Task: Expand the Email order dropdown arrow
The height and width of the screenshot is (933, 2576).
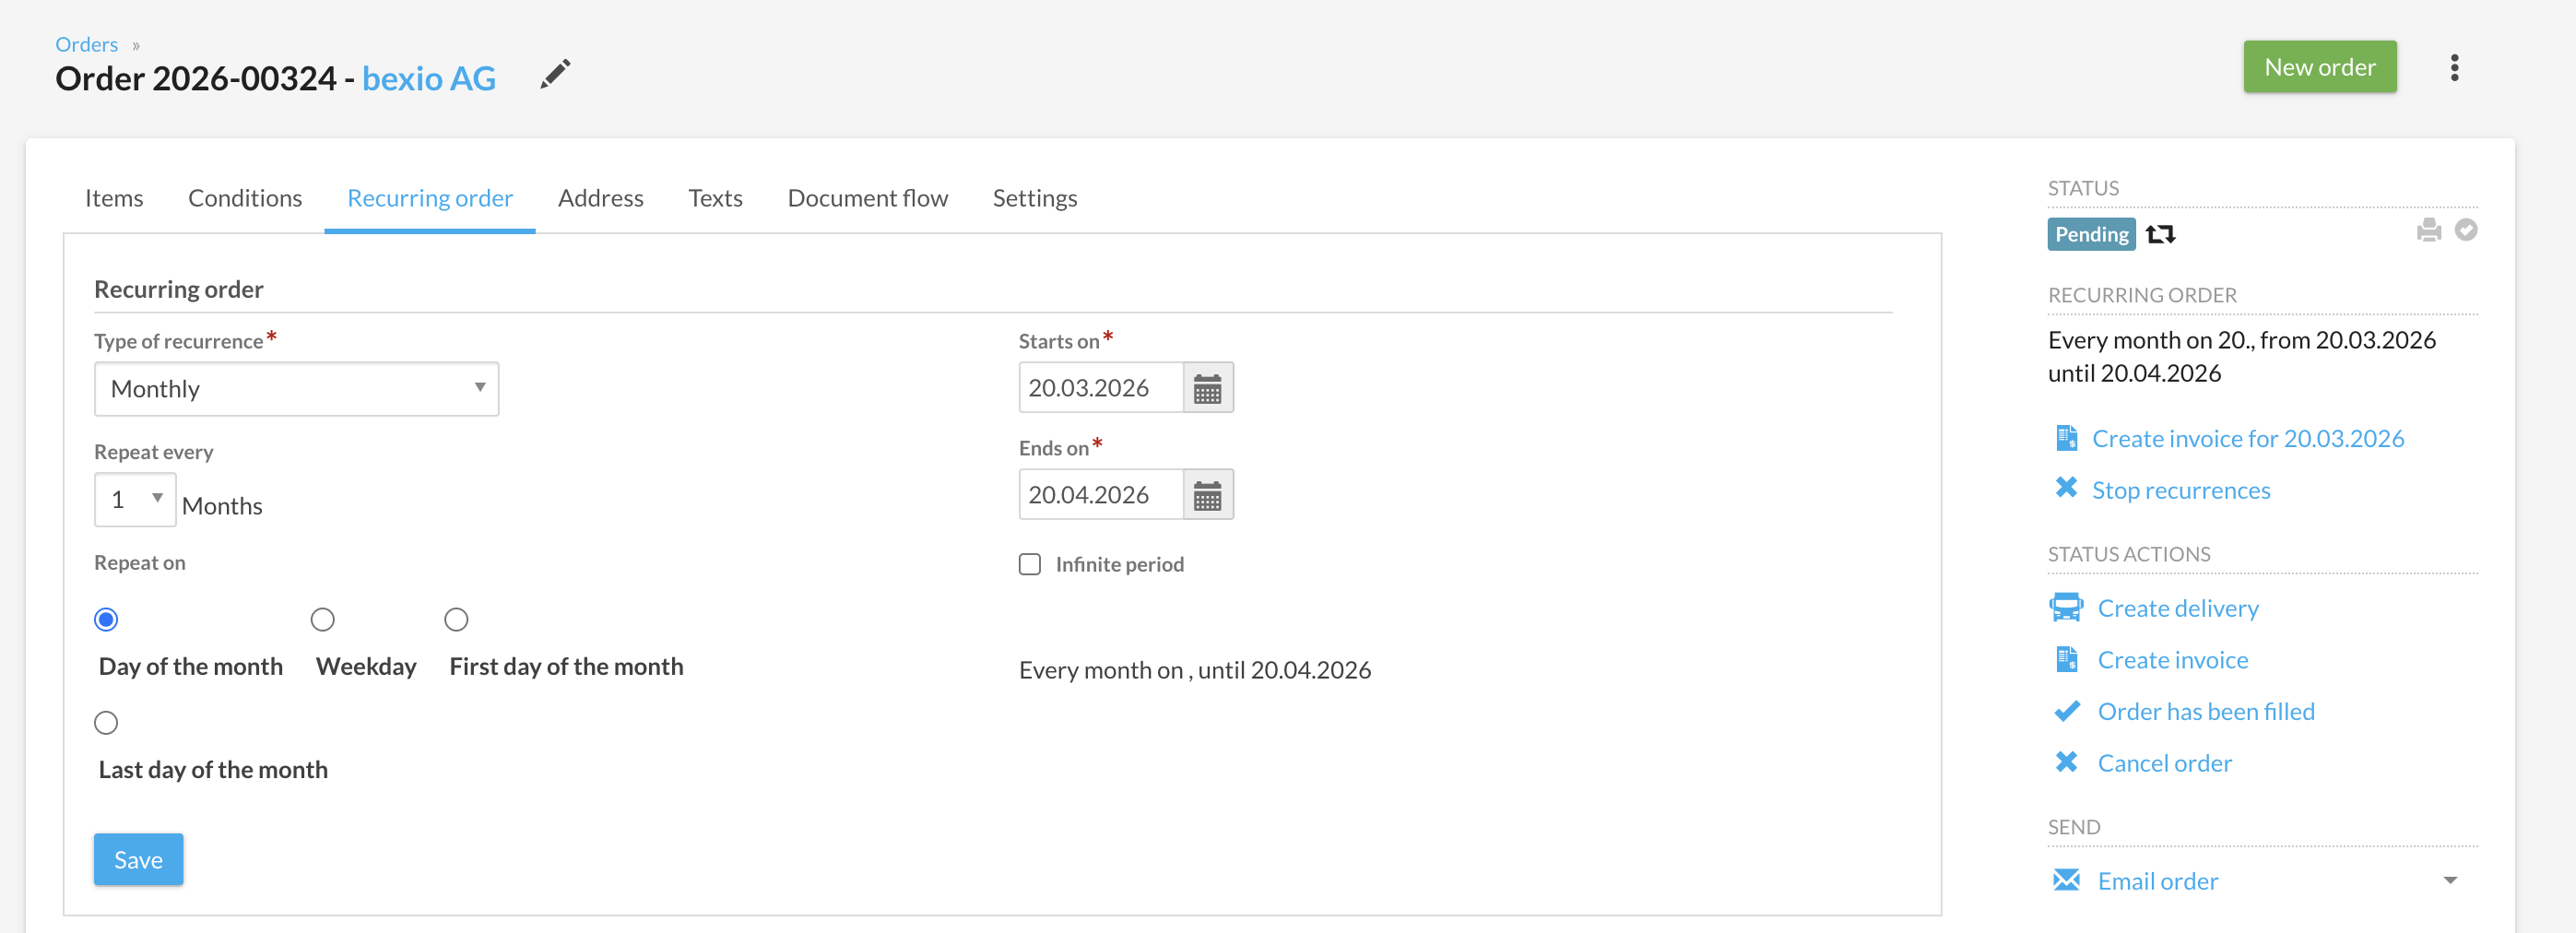Action: click(2450, 880)
